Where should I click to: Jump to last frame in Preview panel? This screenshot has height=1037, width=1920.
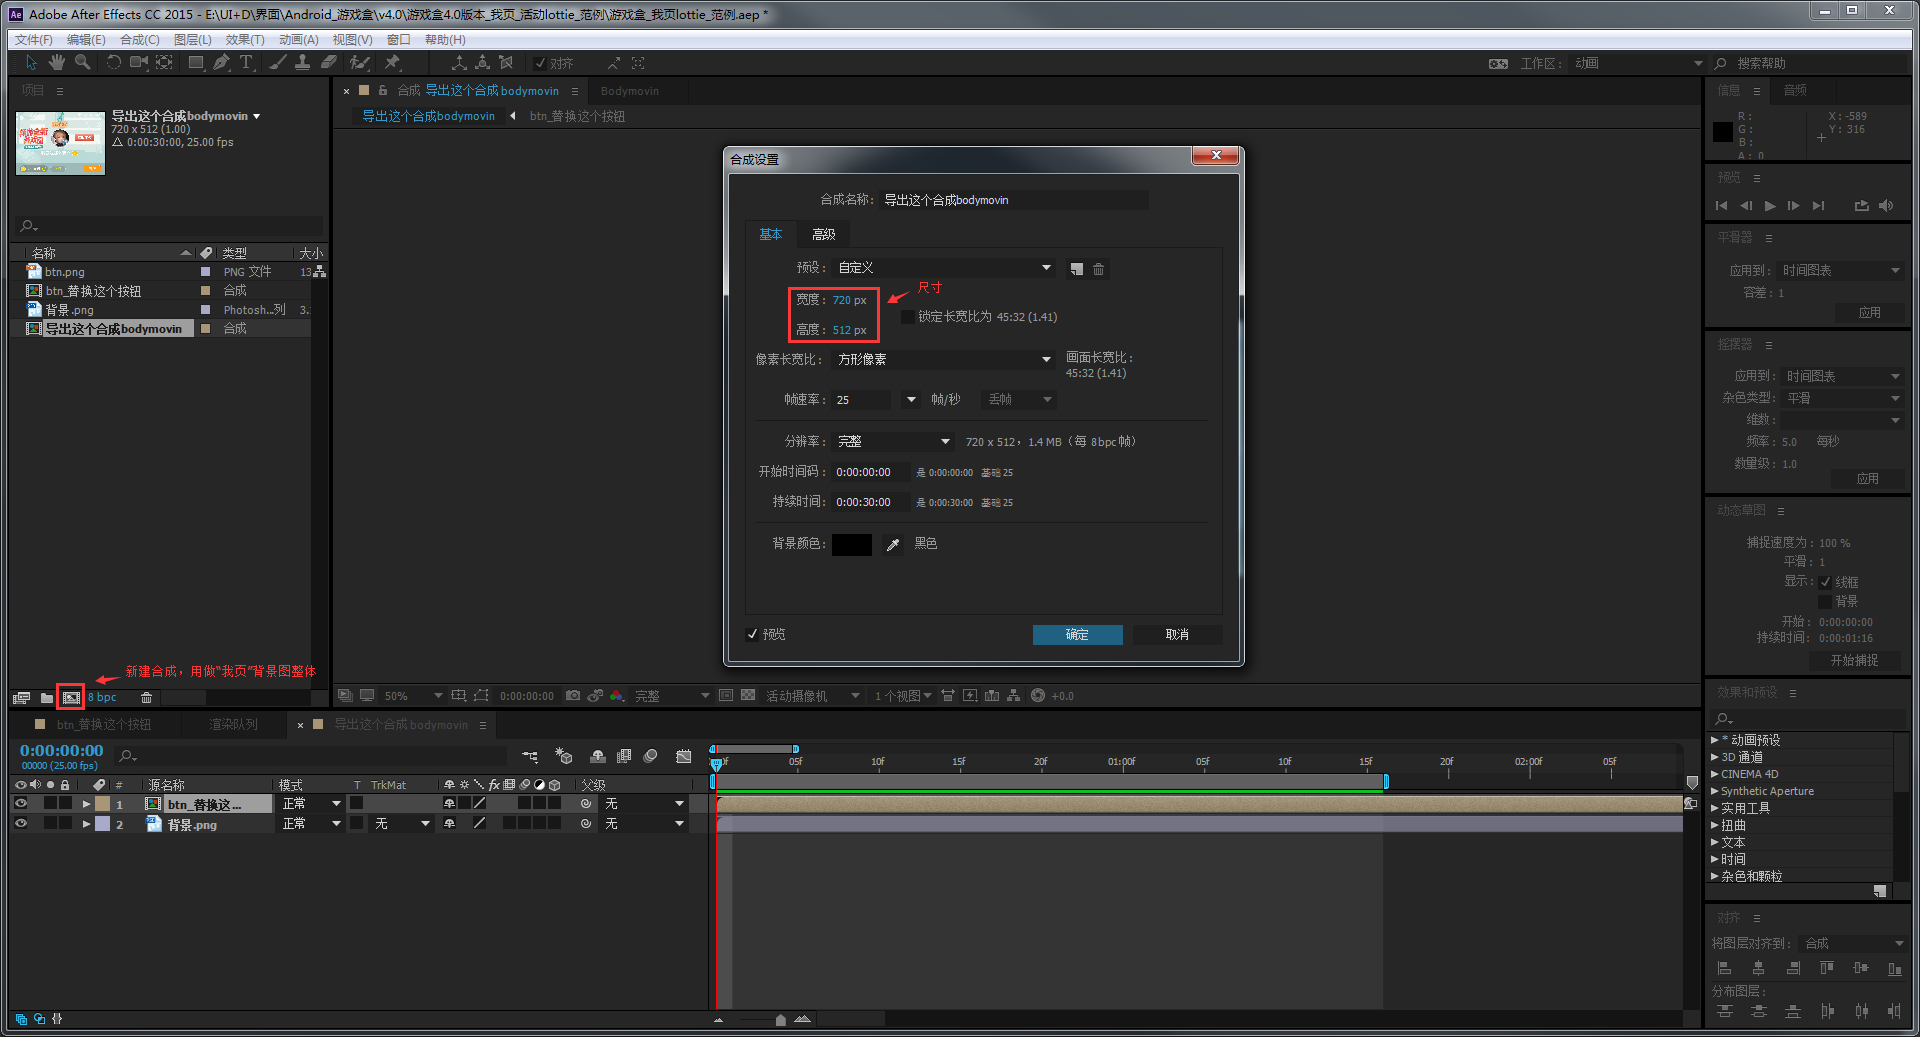pos(1818,206)
